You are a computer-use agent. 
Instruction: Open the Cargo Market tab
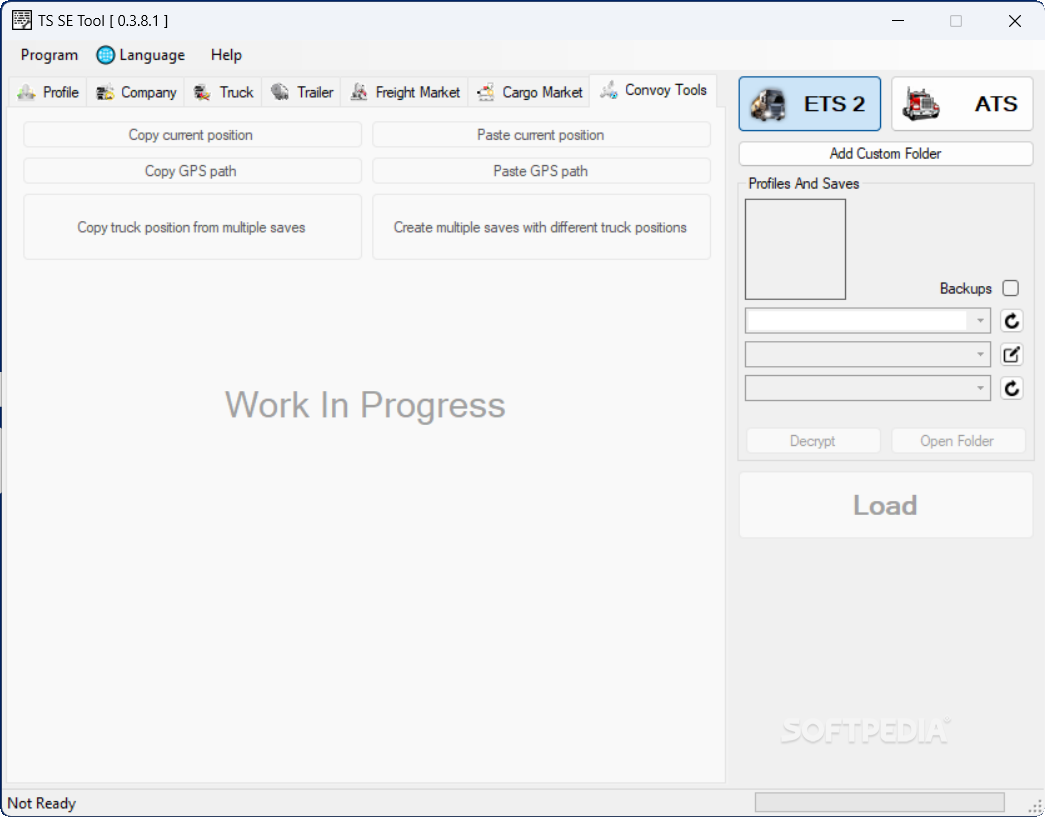(529, 92)
